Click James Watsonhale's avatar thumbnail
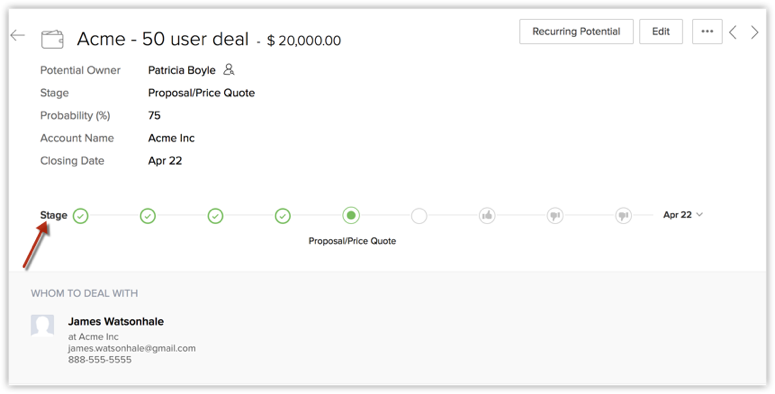This screenshot has height=394, width=775. tap(43, 326)
